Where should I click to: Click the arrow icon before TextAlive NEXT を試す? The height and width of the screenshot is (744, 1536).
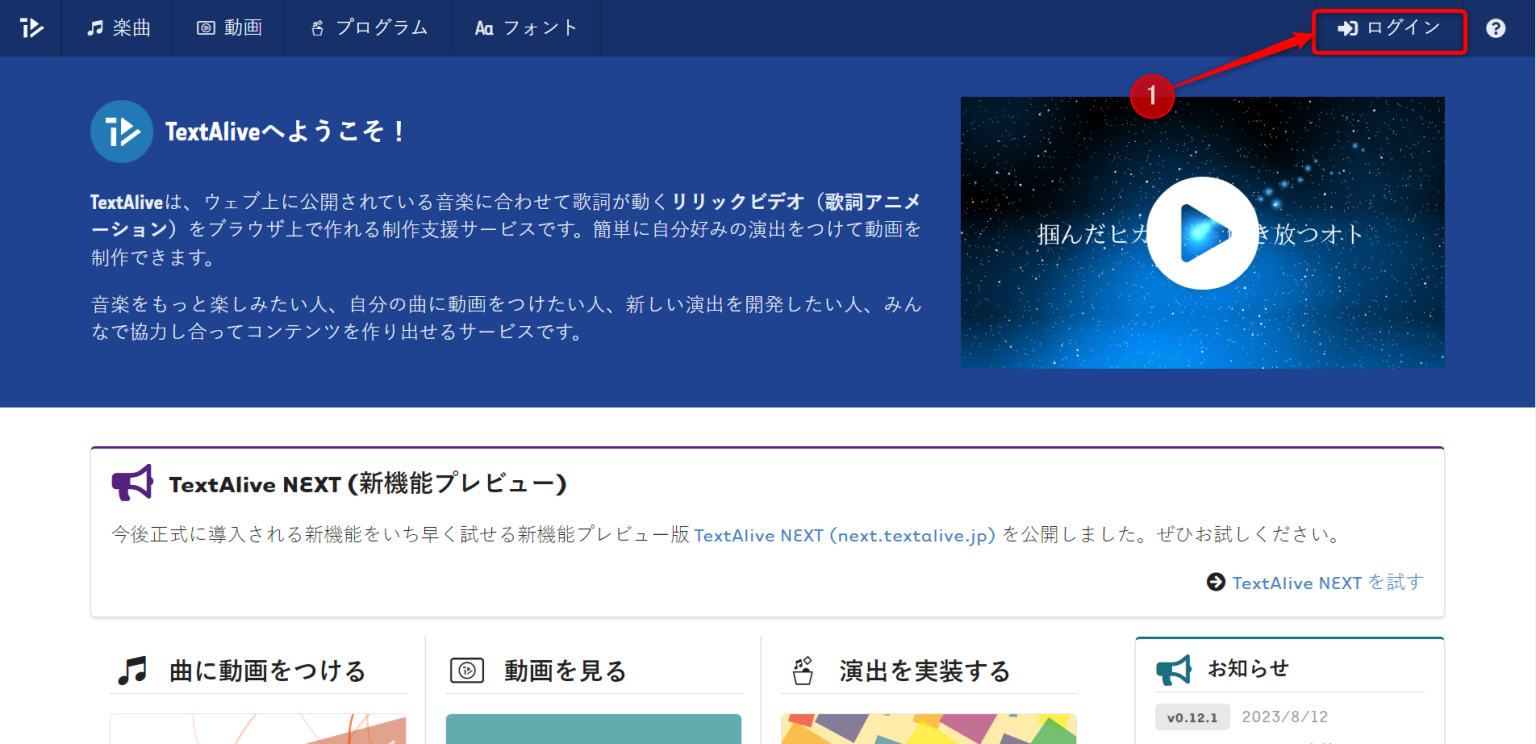point(1216,582)
